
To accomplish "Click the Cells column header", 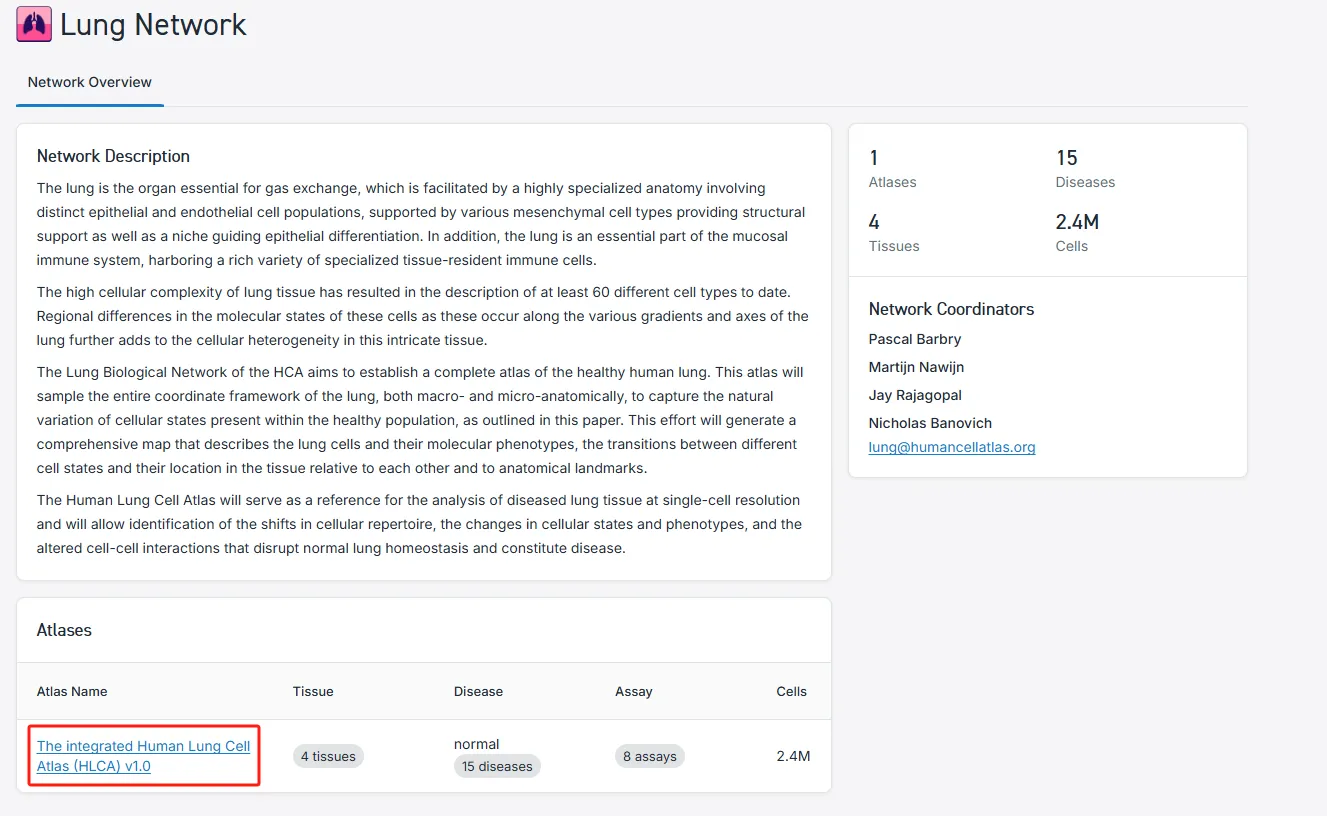I will click(791, 691).
